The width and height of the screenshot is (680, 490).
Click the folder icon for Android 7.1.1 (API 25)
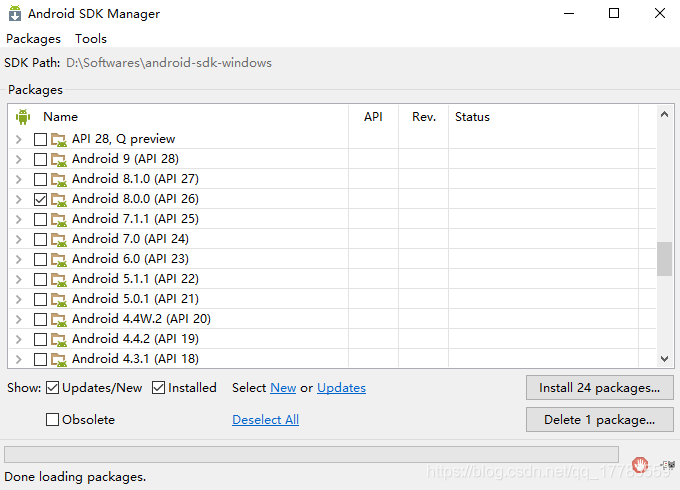click(x=59, y=219)
